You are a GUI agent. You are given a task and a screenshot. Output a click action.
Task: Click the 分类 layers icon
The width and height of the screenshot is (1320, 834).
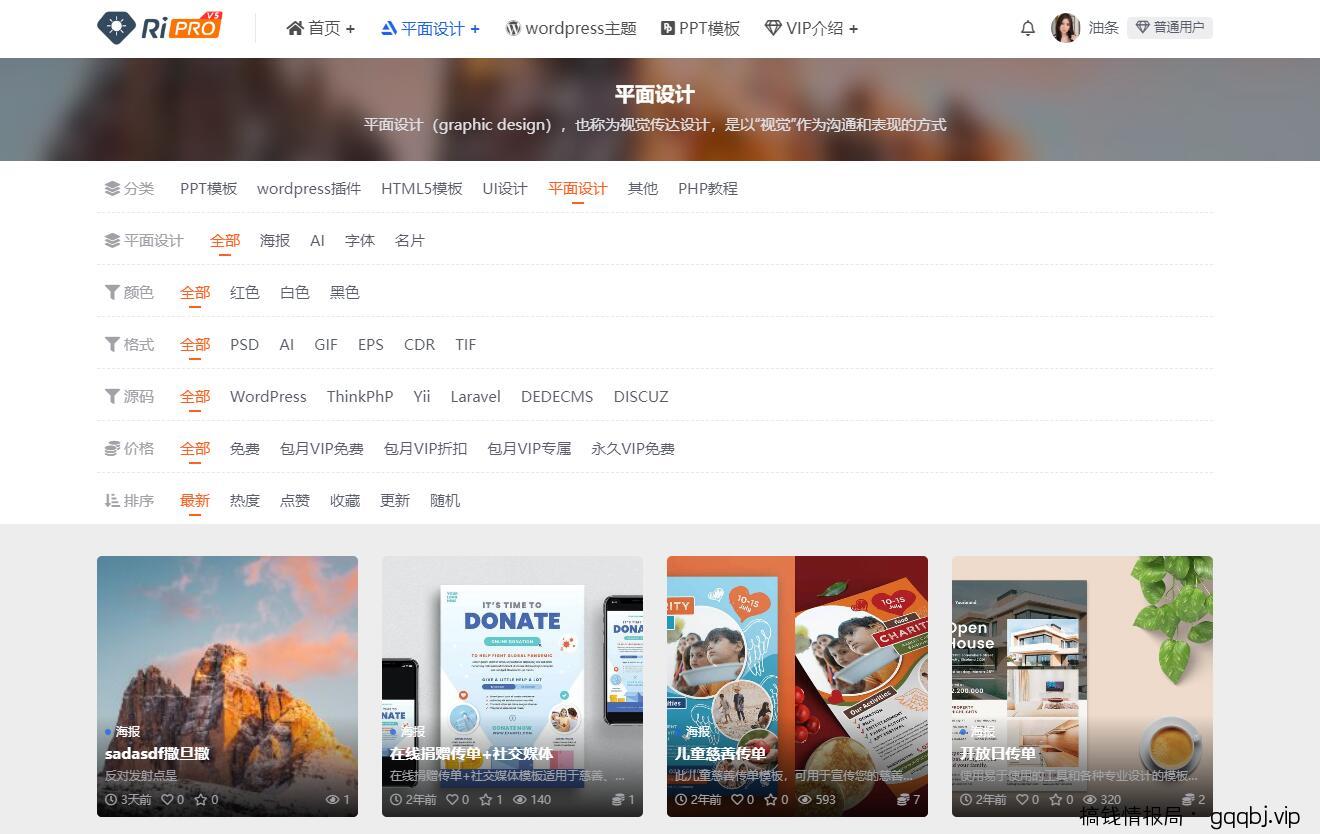pyautogui.click(x=112, y=188)
